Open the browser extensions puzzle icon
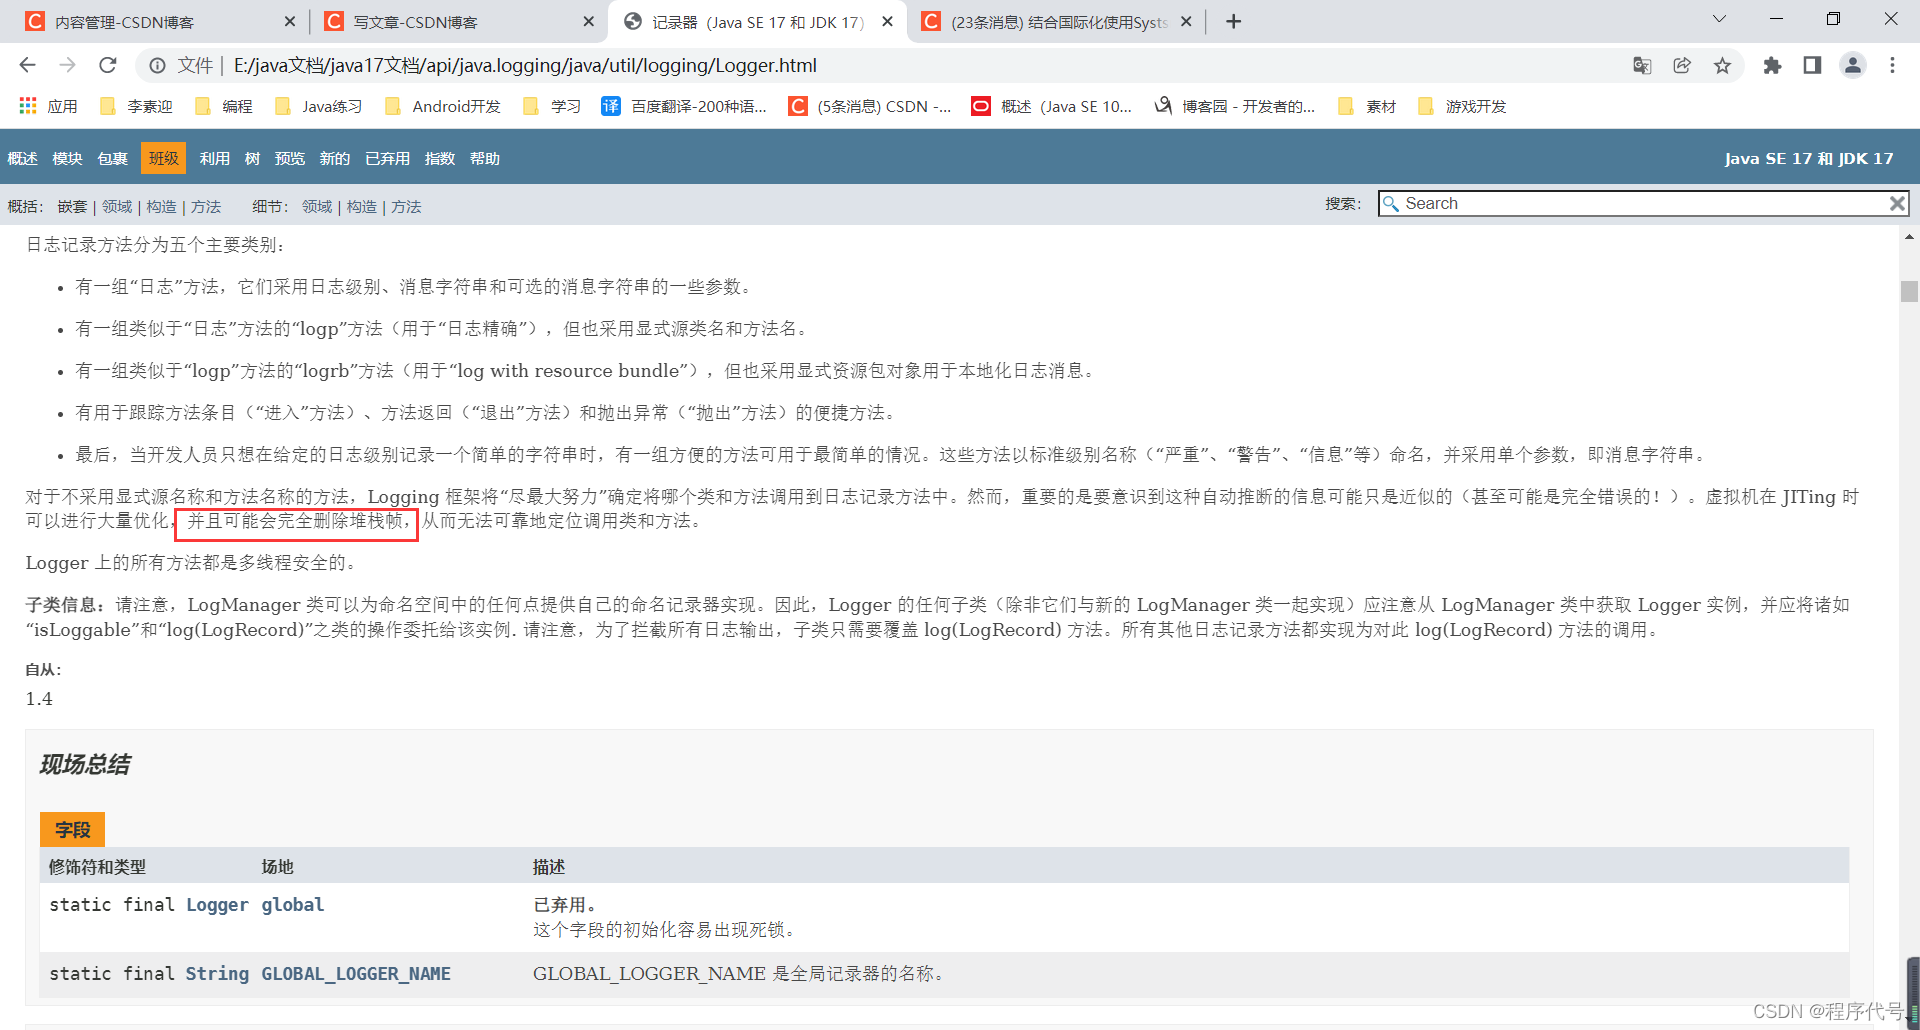 [1772, 65]
